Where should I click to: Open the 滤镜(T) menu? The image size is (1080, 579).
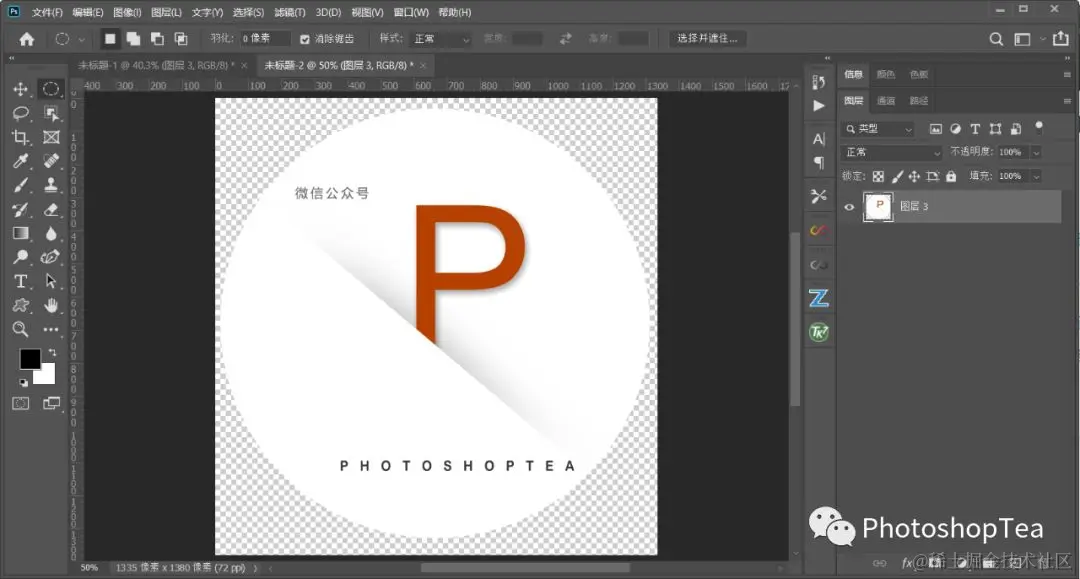(x=289, y=12)
